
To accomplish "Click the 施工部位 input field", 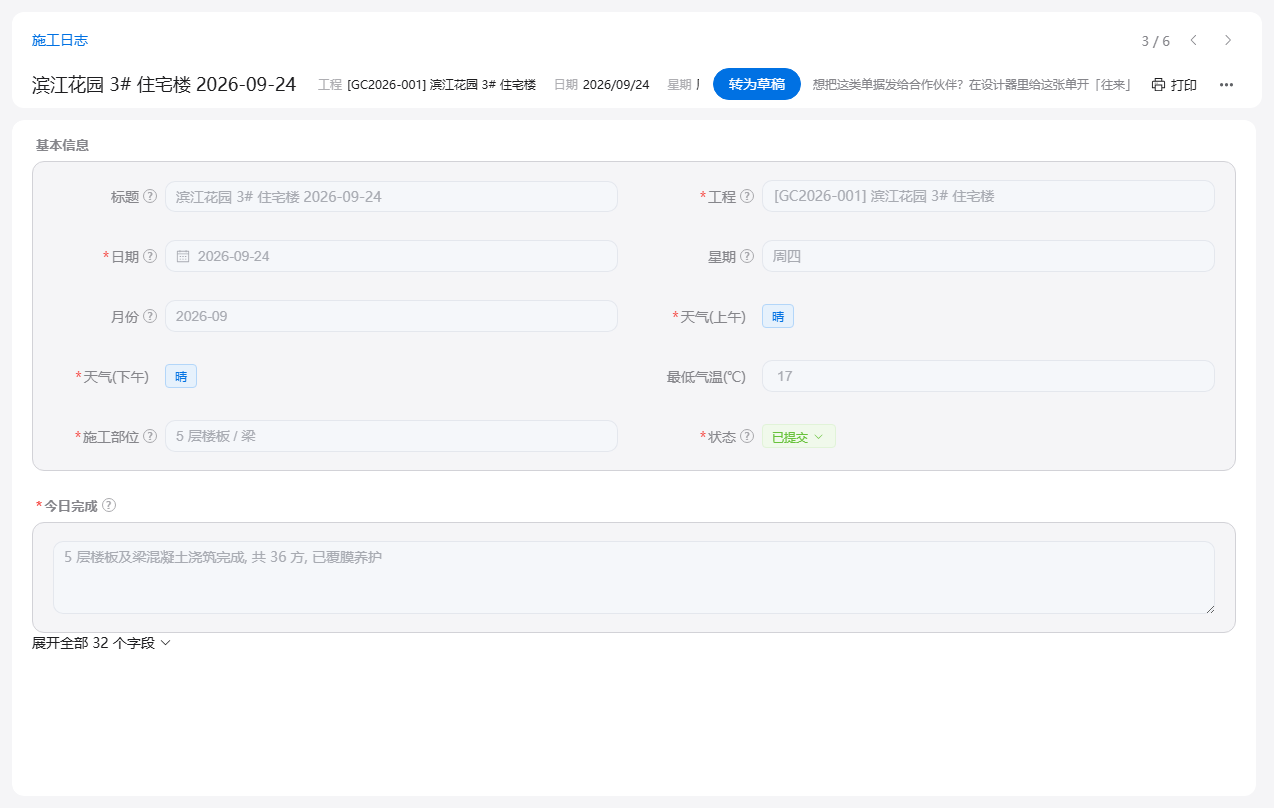I will click(391, 436).
